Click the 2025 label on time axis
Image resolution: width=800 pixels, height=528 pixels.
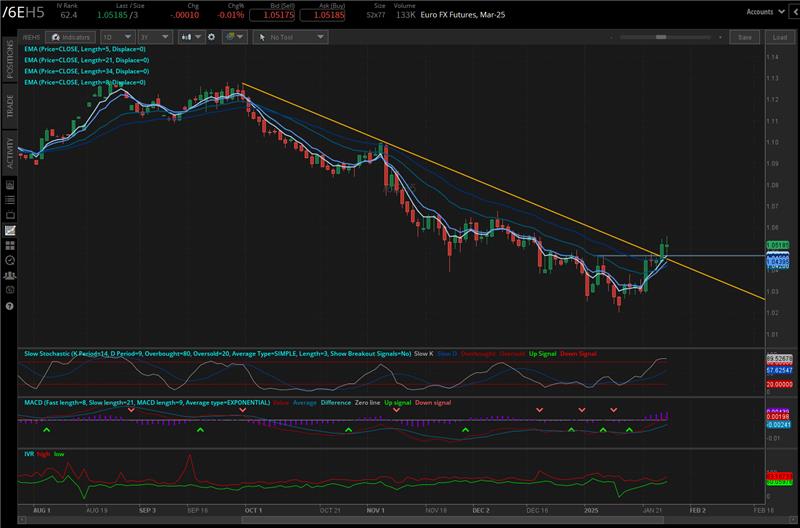pyautogui.click(x=591, y=510)
